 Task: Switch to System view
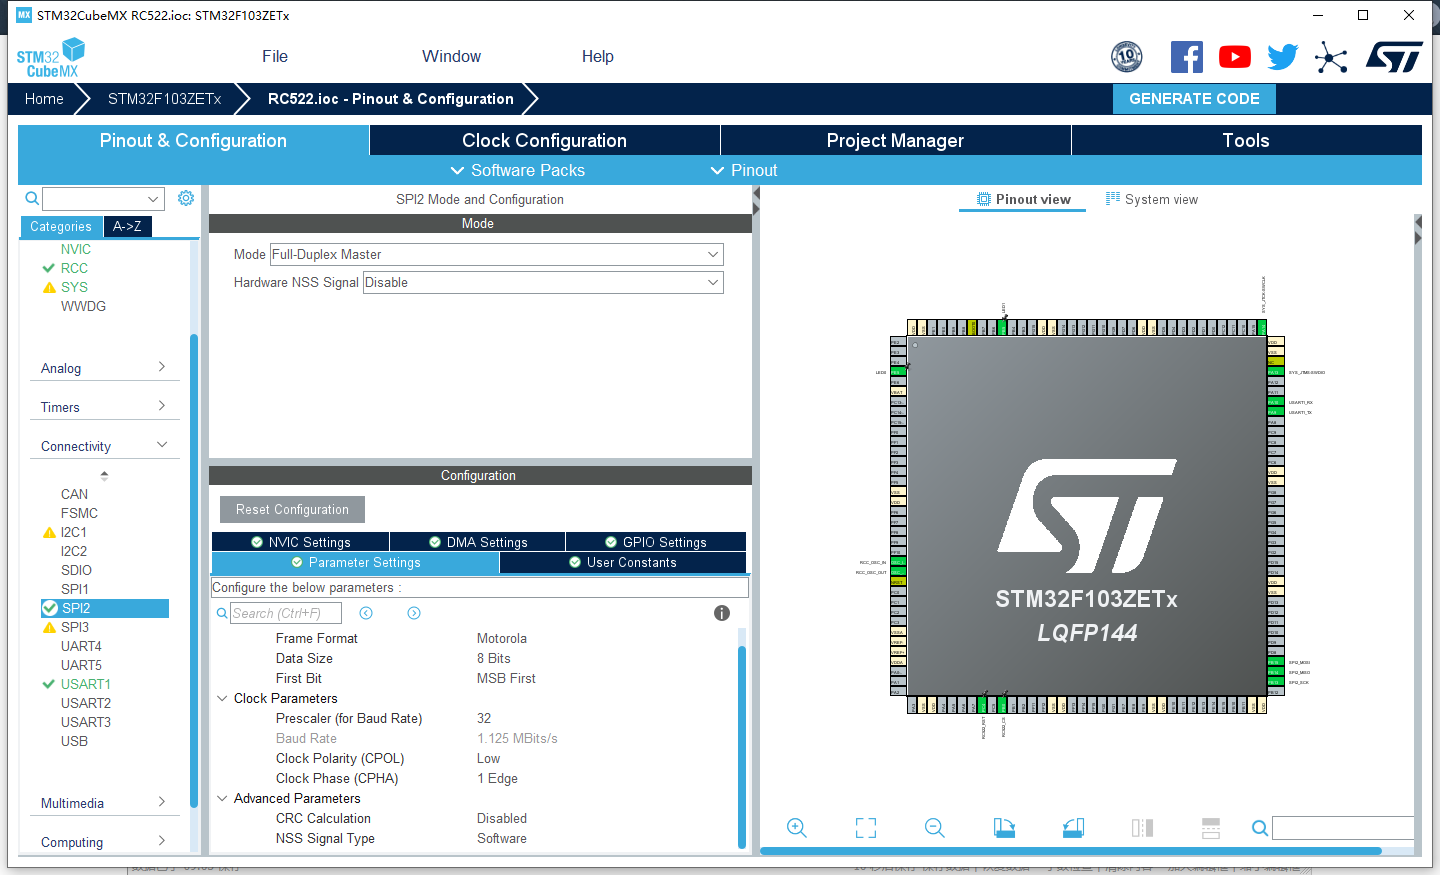coord(1151,199)
